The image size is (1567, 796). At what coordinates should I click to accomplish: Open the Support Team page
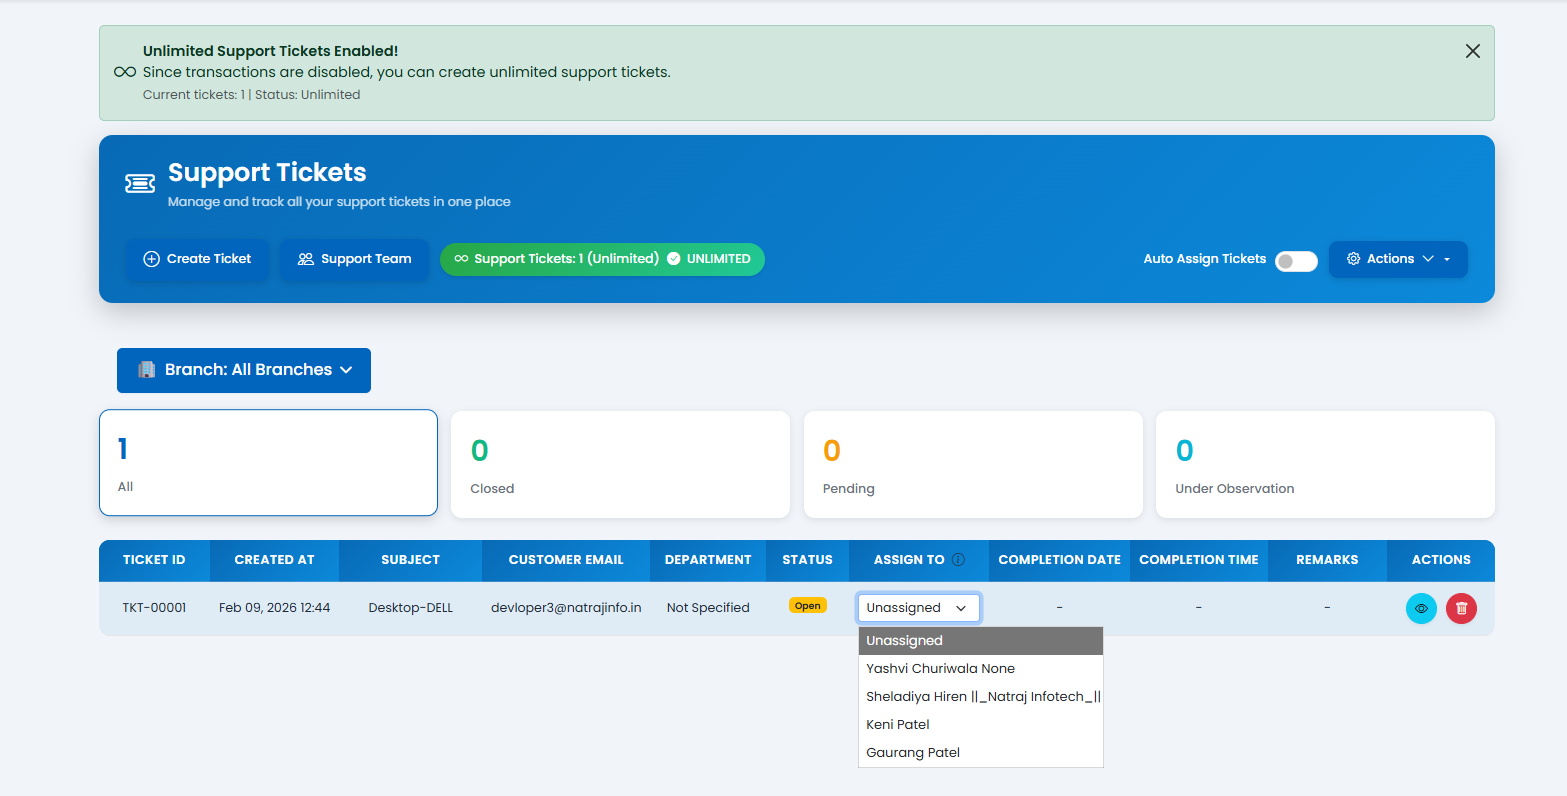(354, 259)
